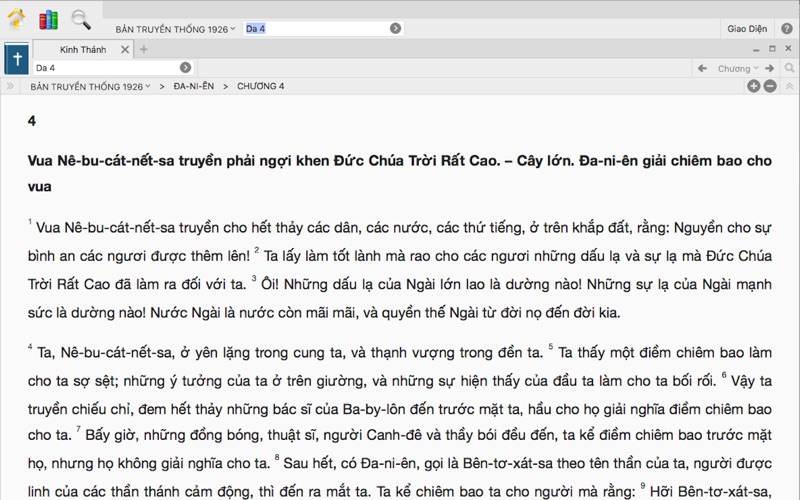
Task: Open the Library books icon
Action: (48, 20)
